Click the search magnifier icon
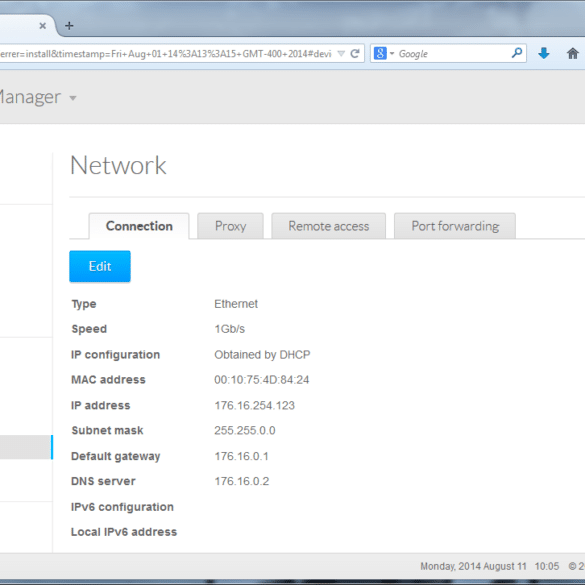Image resolution: width=585 pixels, height=585 pixels. [x=517, y=53]
